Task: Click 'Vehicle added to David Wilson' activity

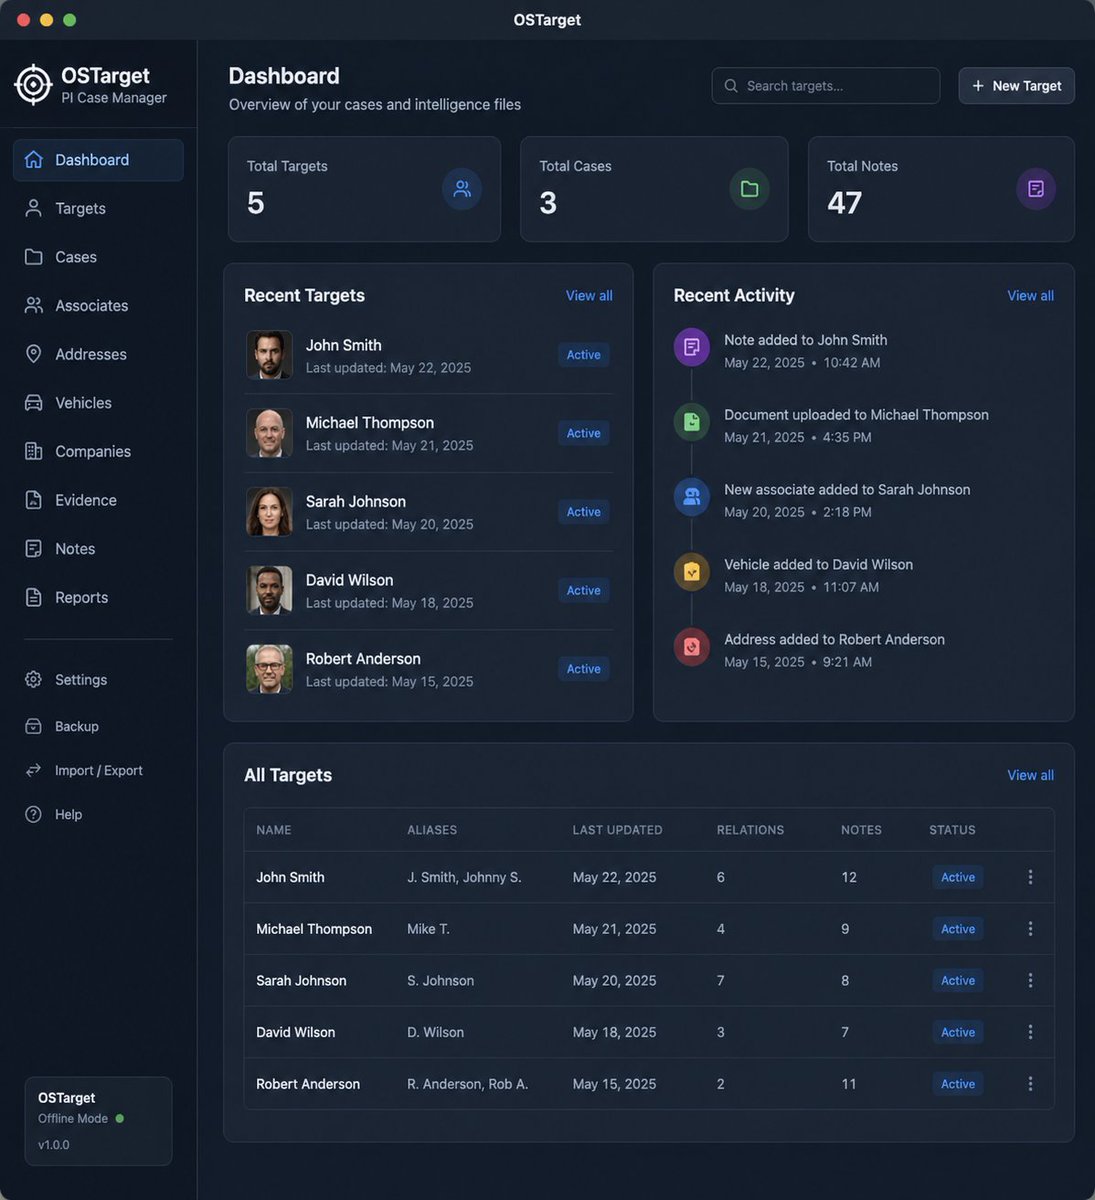Action: 818,565
